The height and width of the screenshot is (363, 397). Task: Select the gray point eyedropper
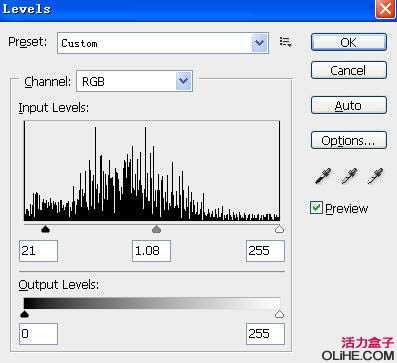[349, 176]
